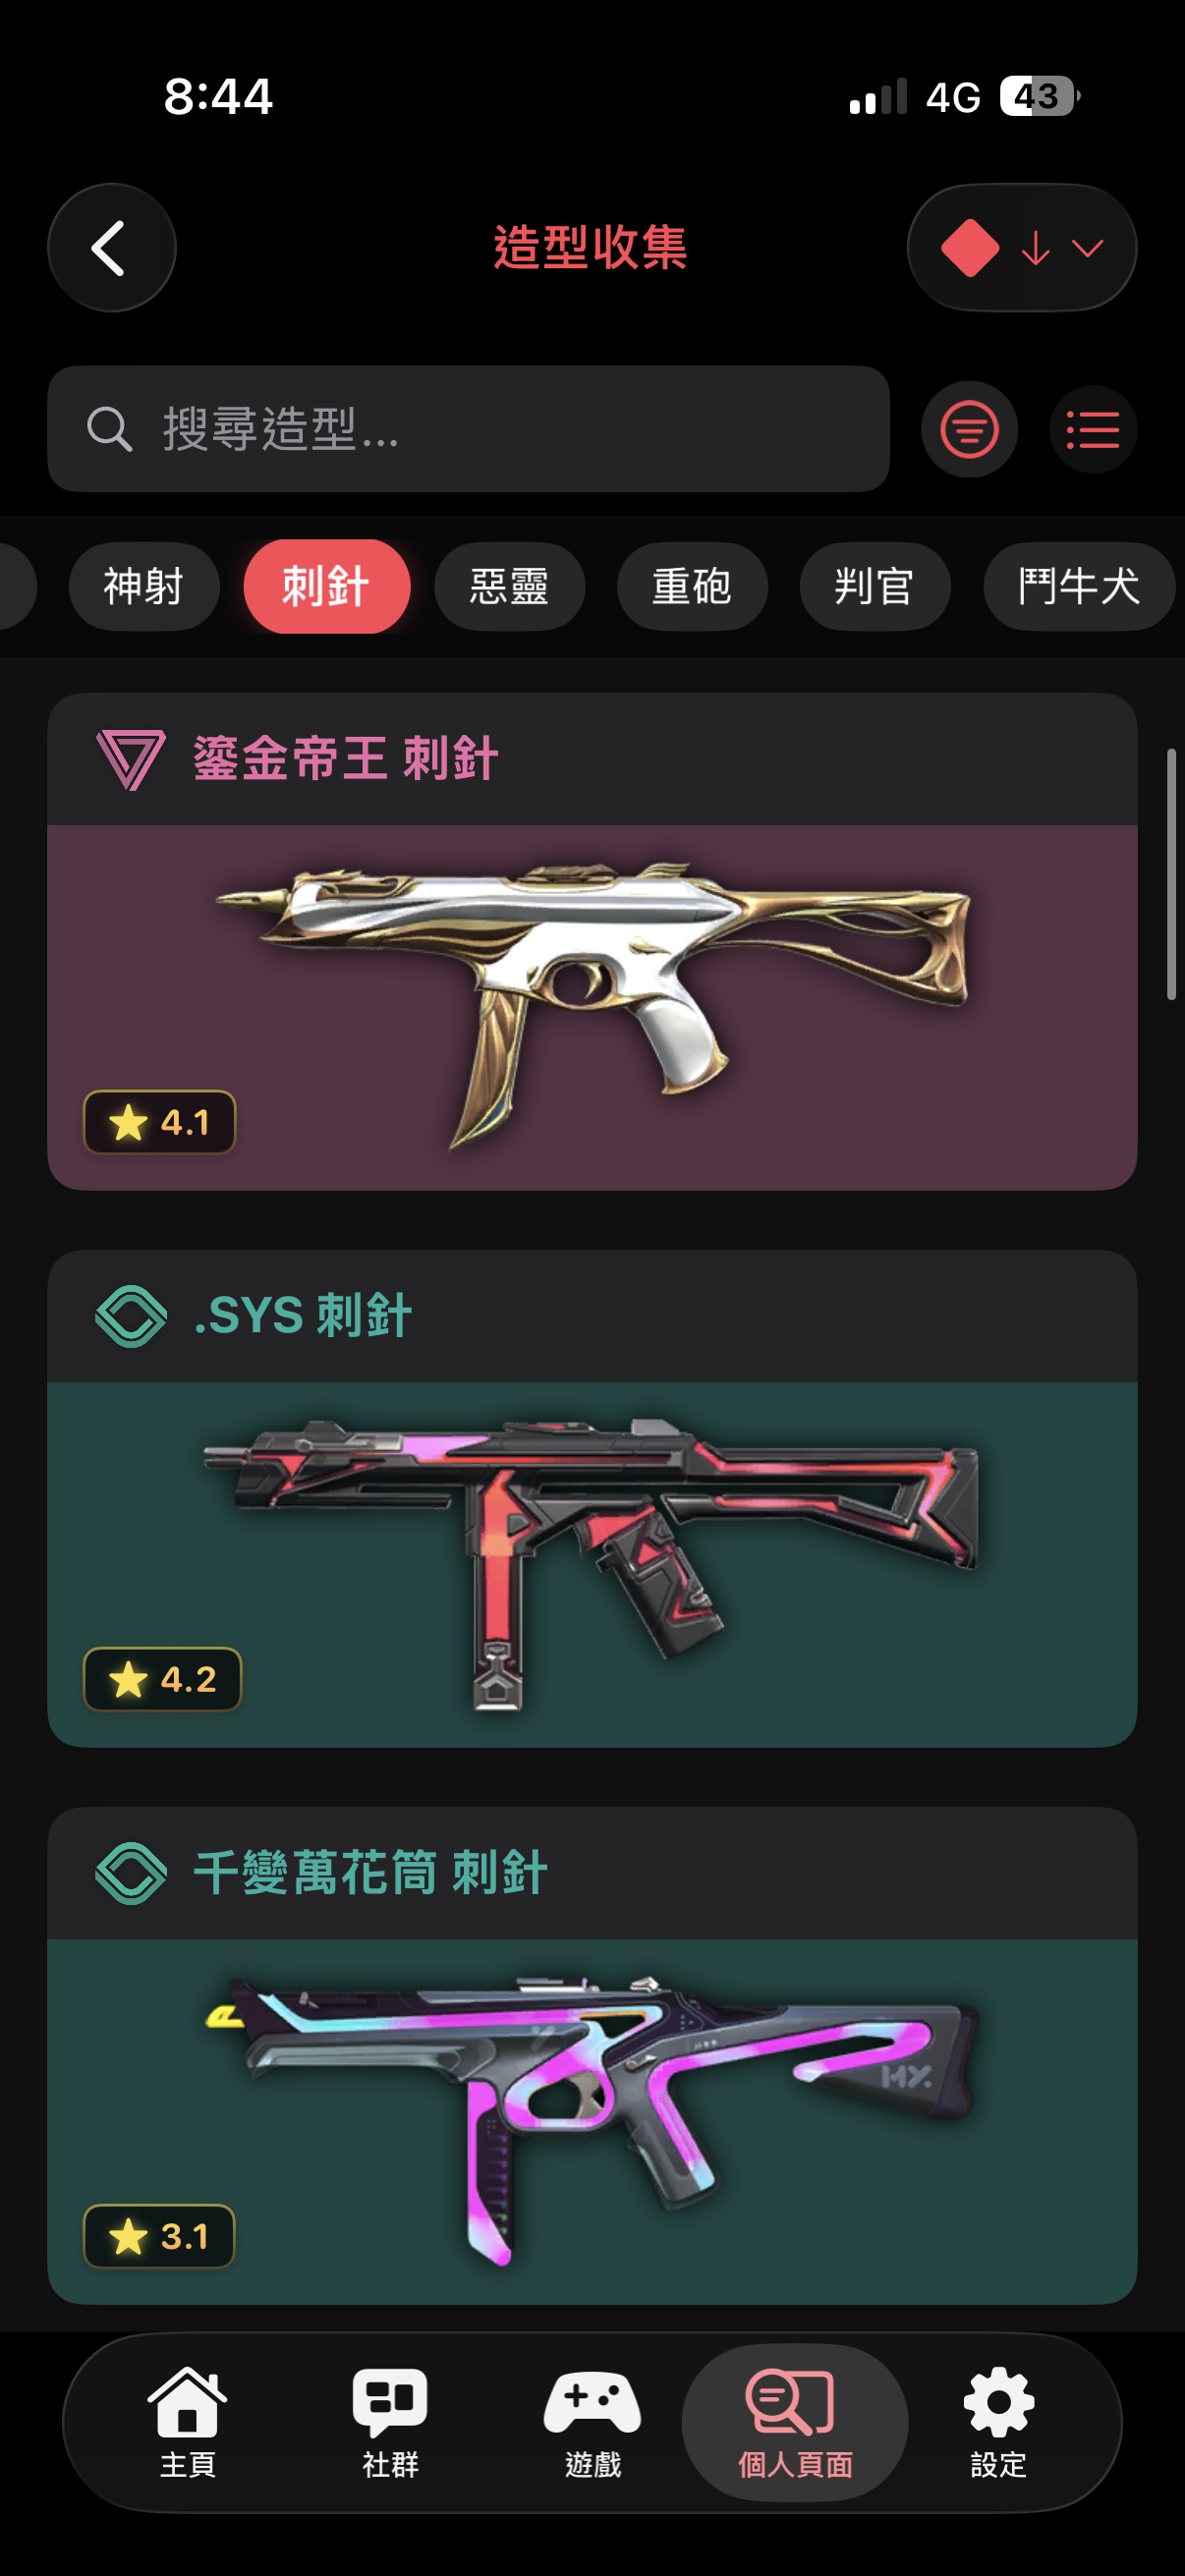
Task: Open the filter circle icon
Action: pos(968,429)
